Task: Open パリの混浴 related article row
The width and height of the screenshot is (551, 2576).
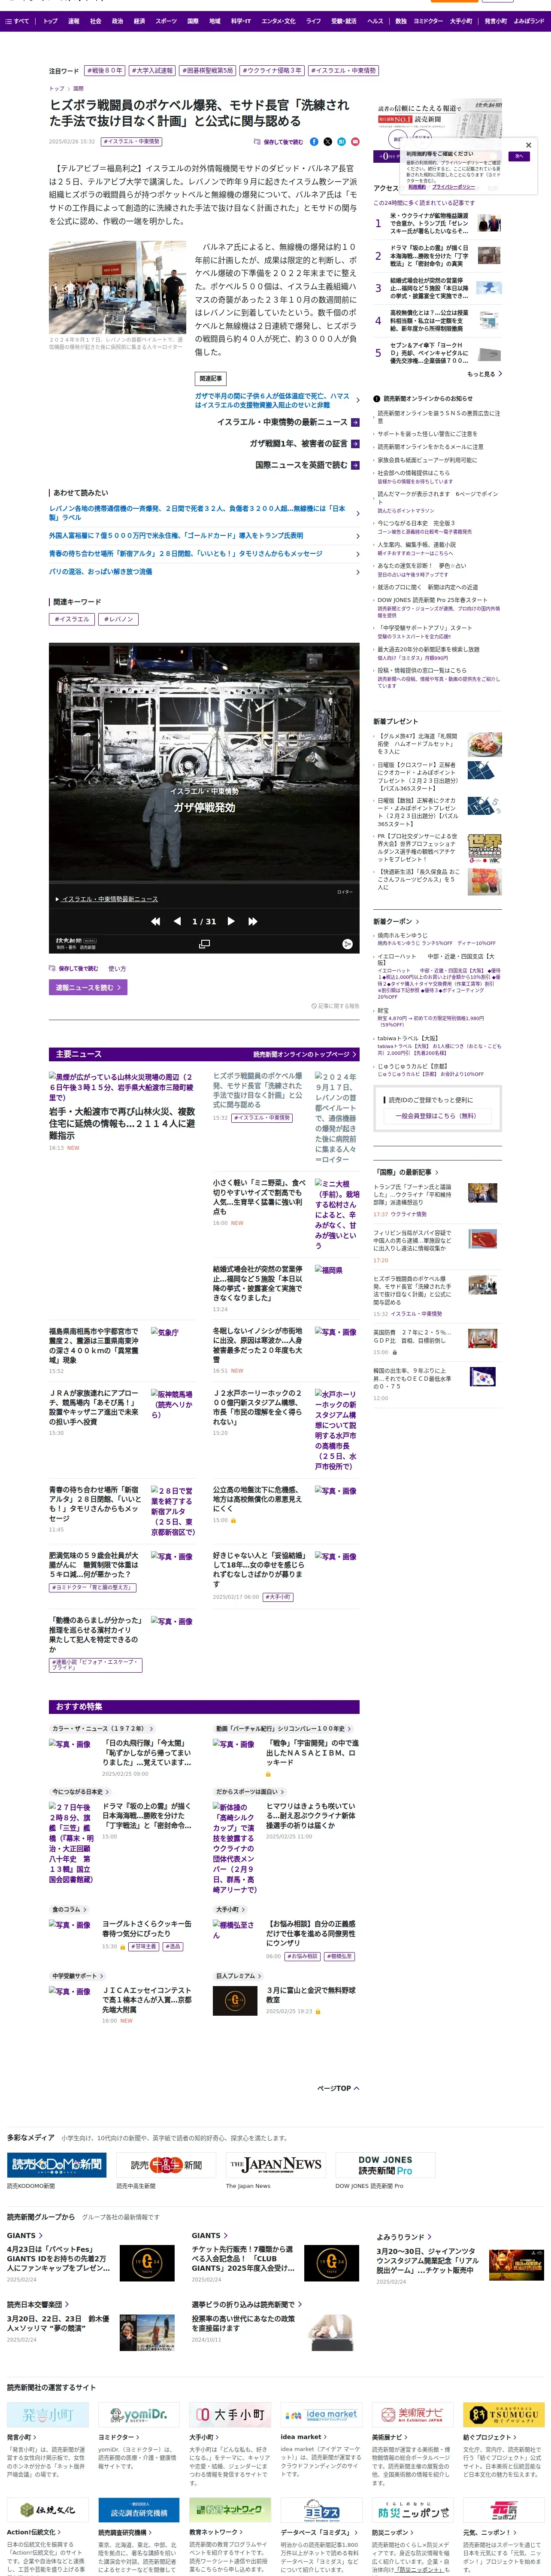Action: click(x=204, y=572)
